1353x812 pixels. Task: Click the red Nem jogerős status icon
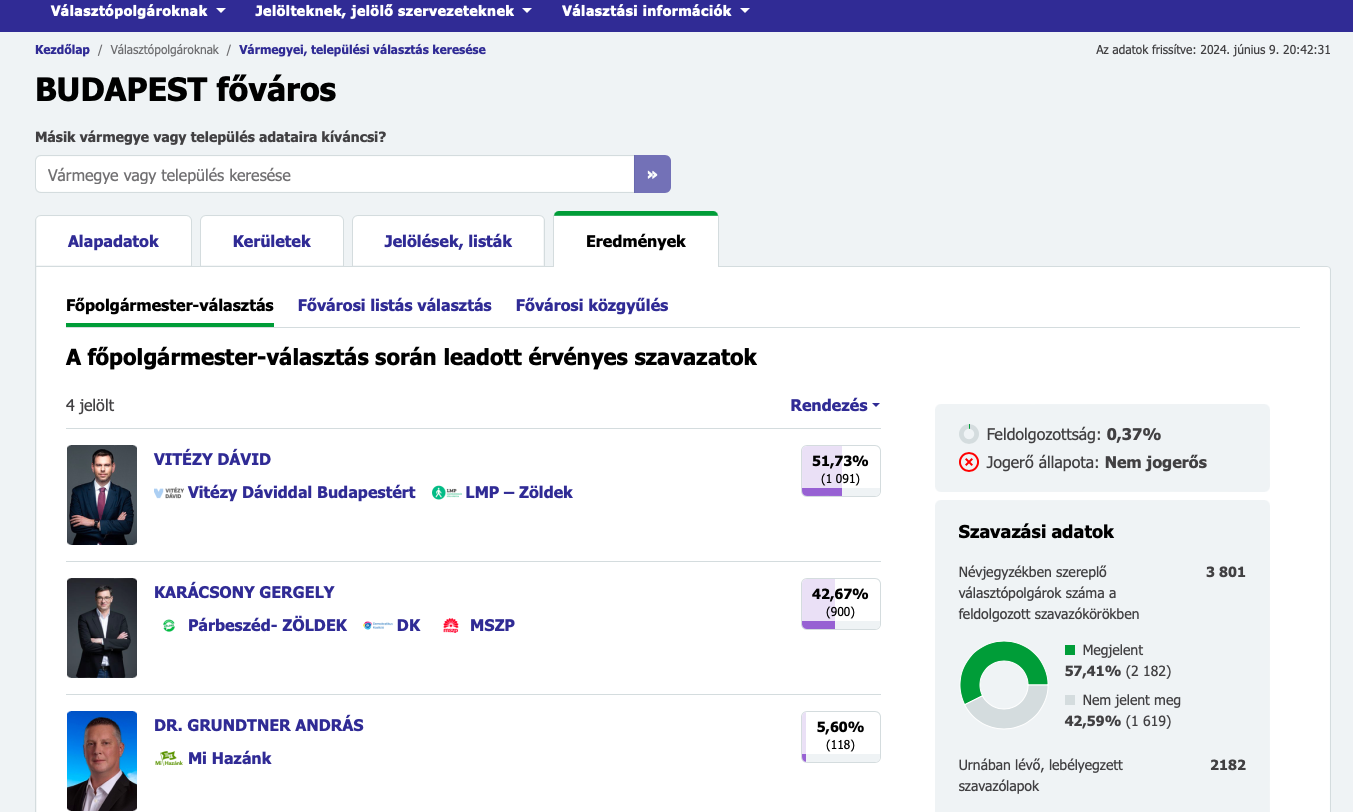pos(968,462)
